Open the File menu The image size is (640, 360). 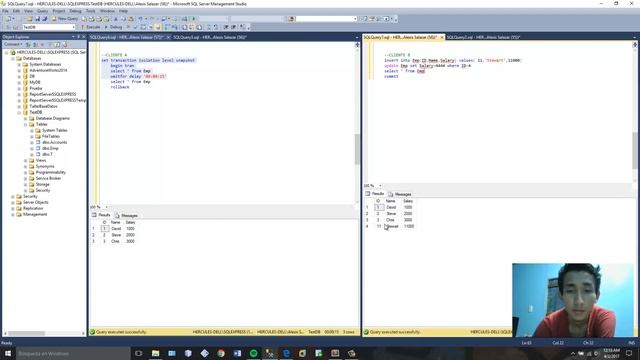5,11
